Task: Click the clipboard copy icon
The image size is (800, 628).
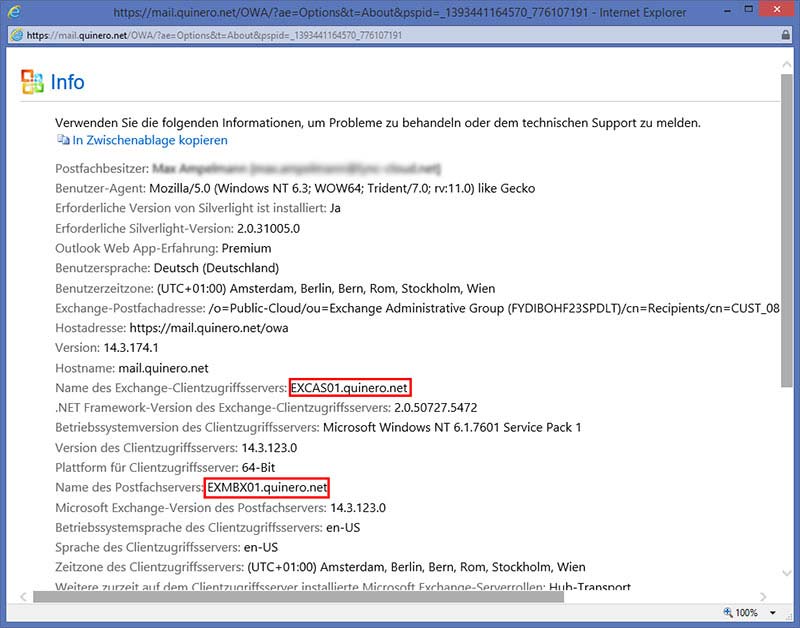Action: pos(63,141)
